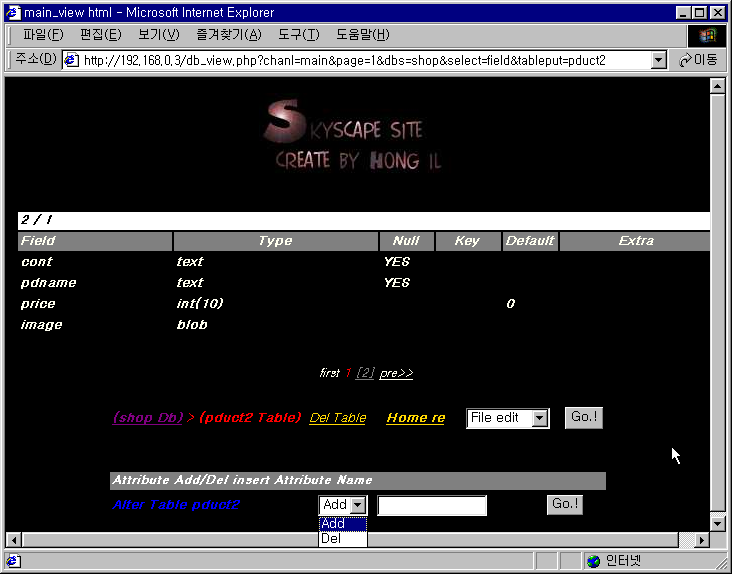Image resolution: width=732 pixels, height=574 pixels.
Task: Click the Field column header
Action: coord(95,241)
